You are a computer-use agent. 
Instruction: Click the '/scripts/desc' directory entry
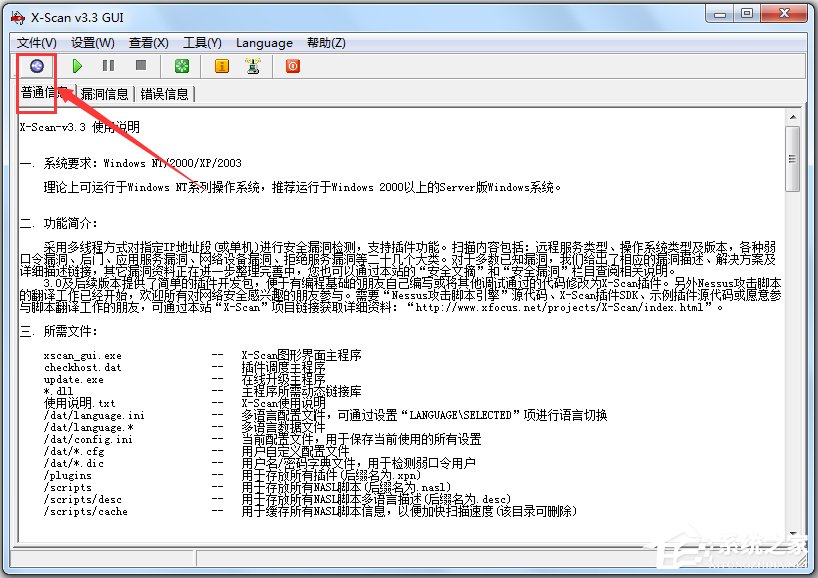(82, 499)
